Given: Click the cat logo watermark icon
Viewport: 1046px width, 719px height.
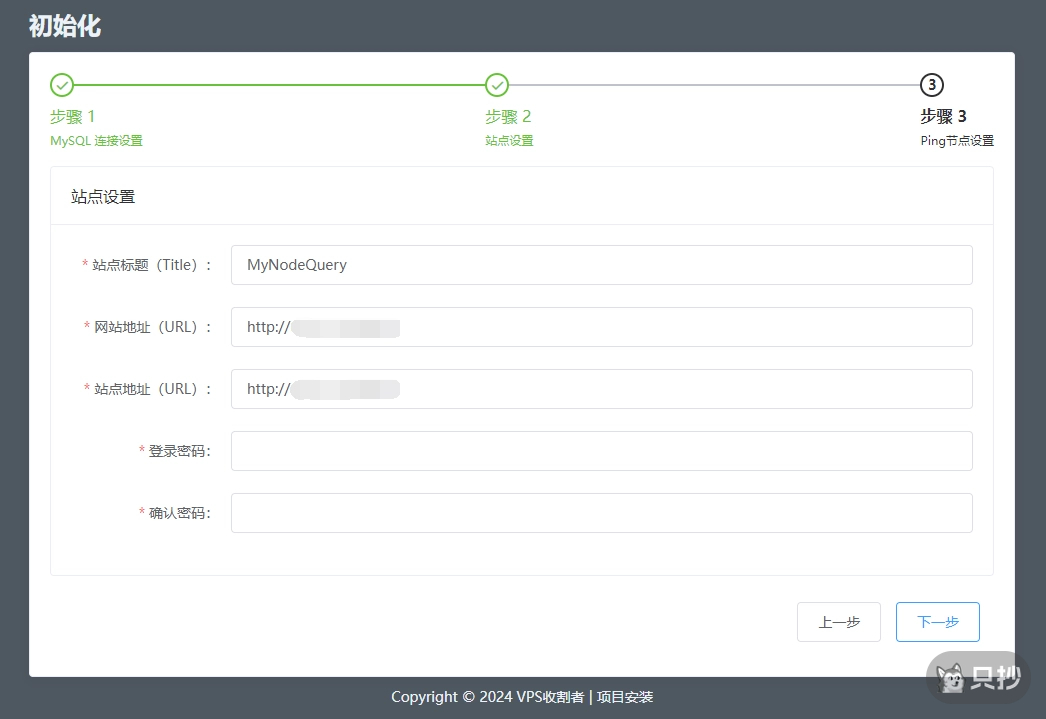Looking at the screenshot, I should click(951, 680).
